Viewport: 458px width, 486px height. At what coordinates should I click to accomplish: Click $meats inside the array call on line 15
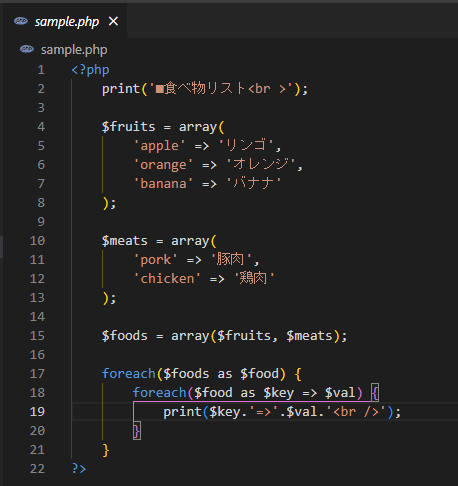pyautogui.click(x=309, y=336)
